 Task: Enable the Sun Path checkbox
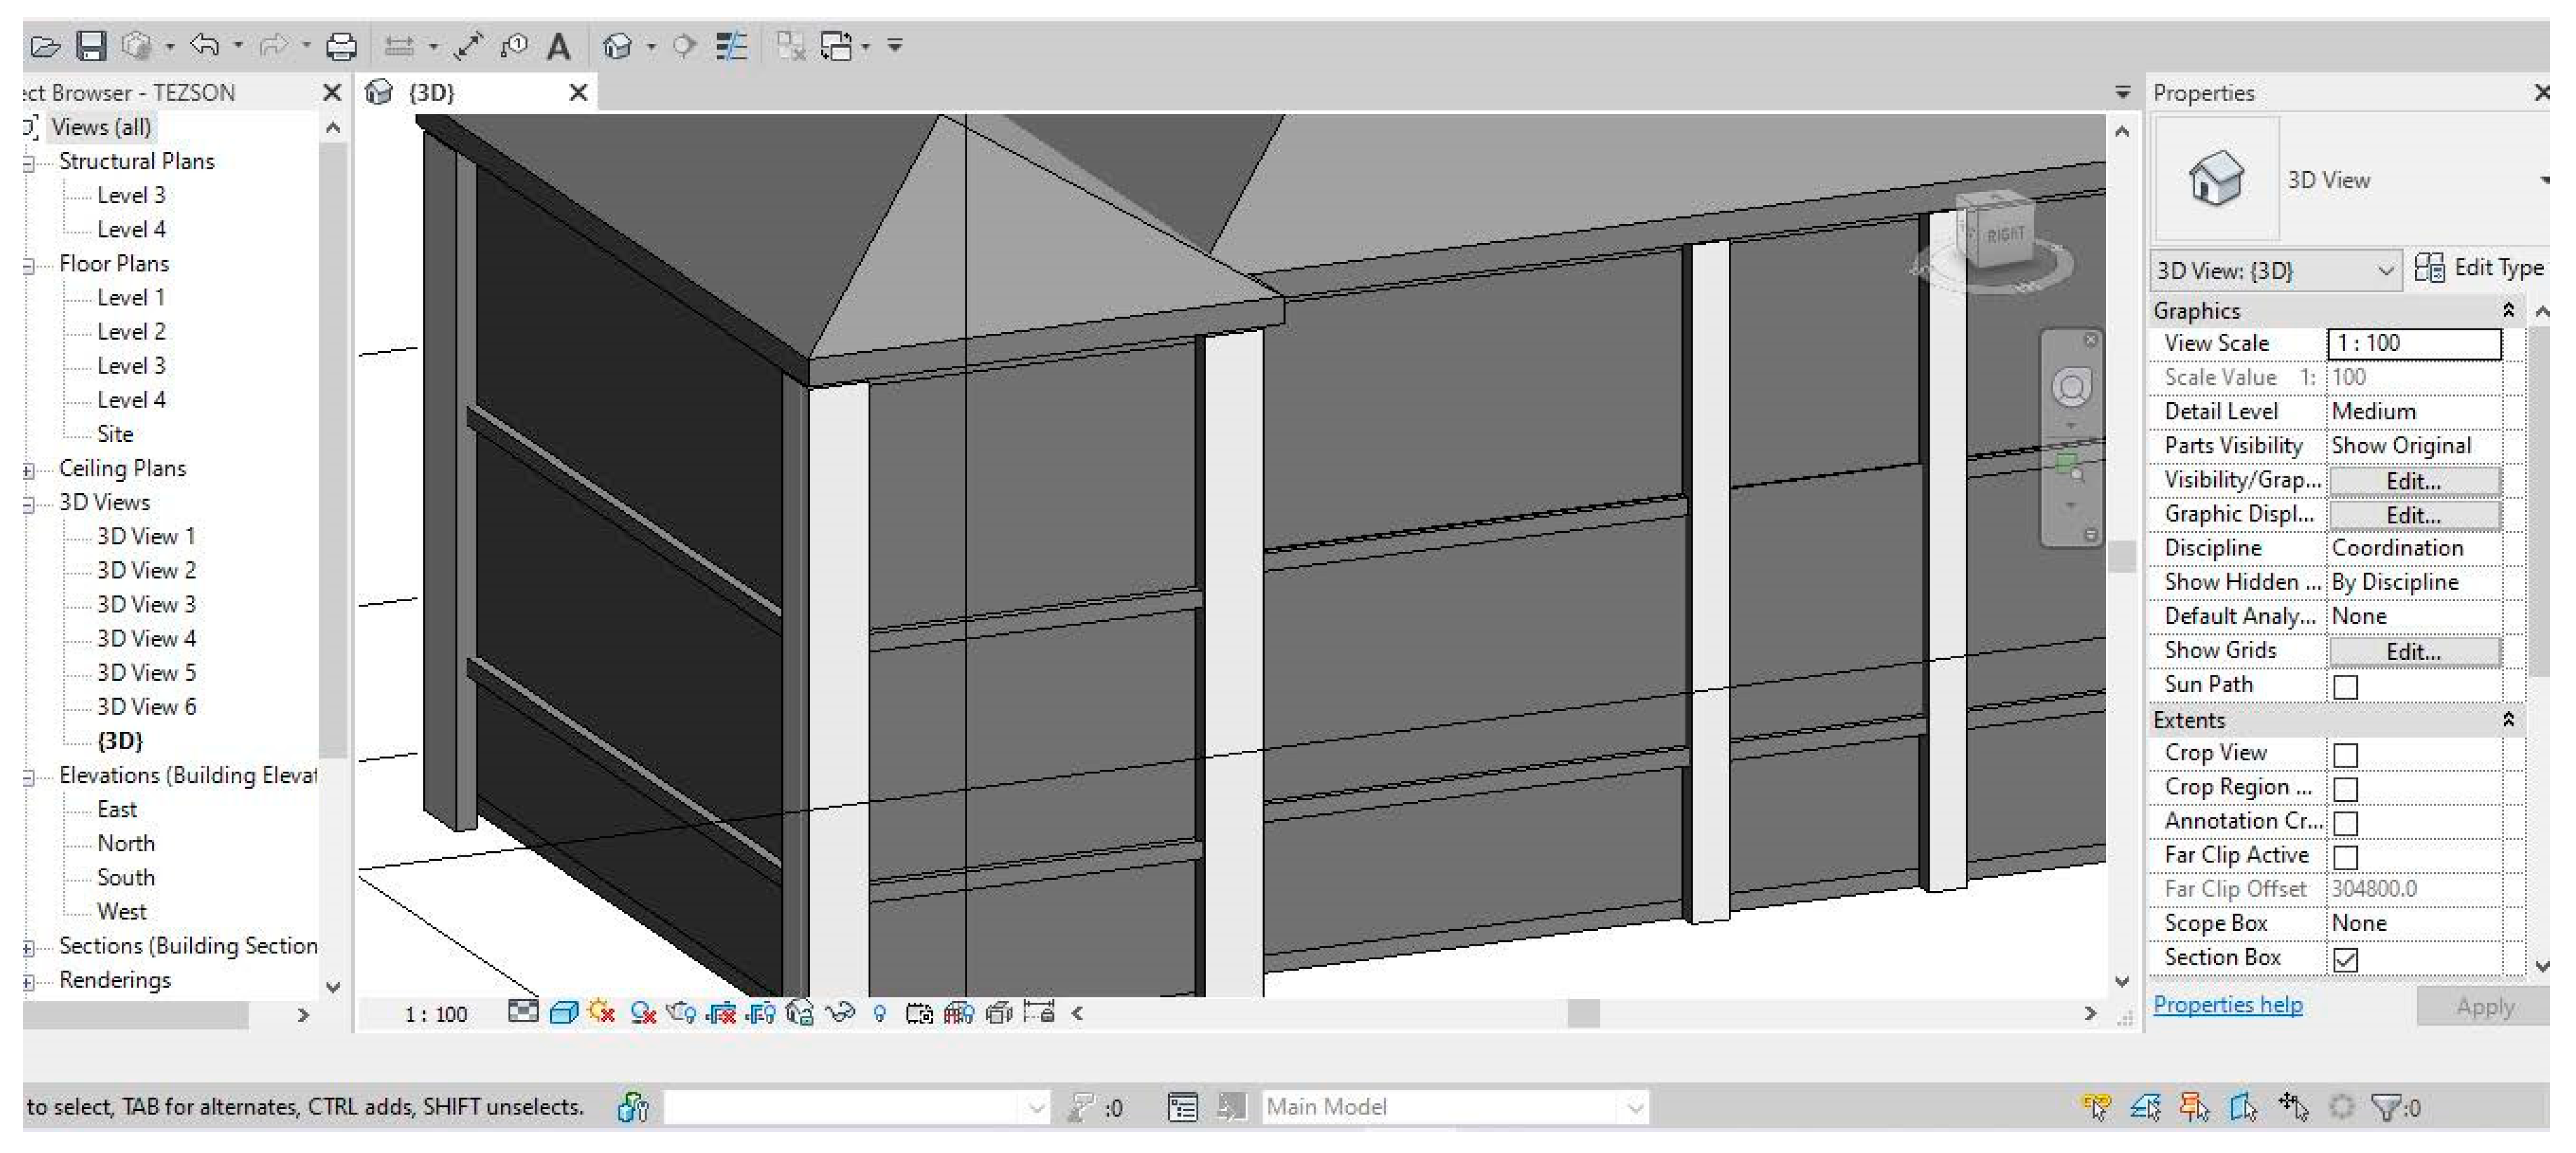[2345, 687]
